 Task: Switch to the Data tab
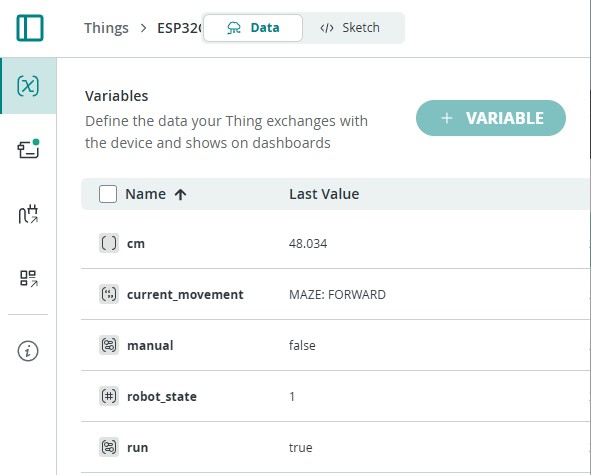pyautogui.click(x=253, y=28)
